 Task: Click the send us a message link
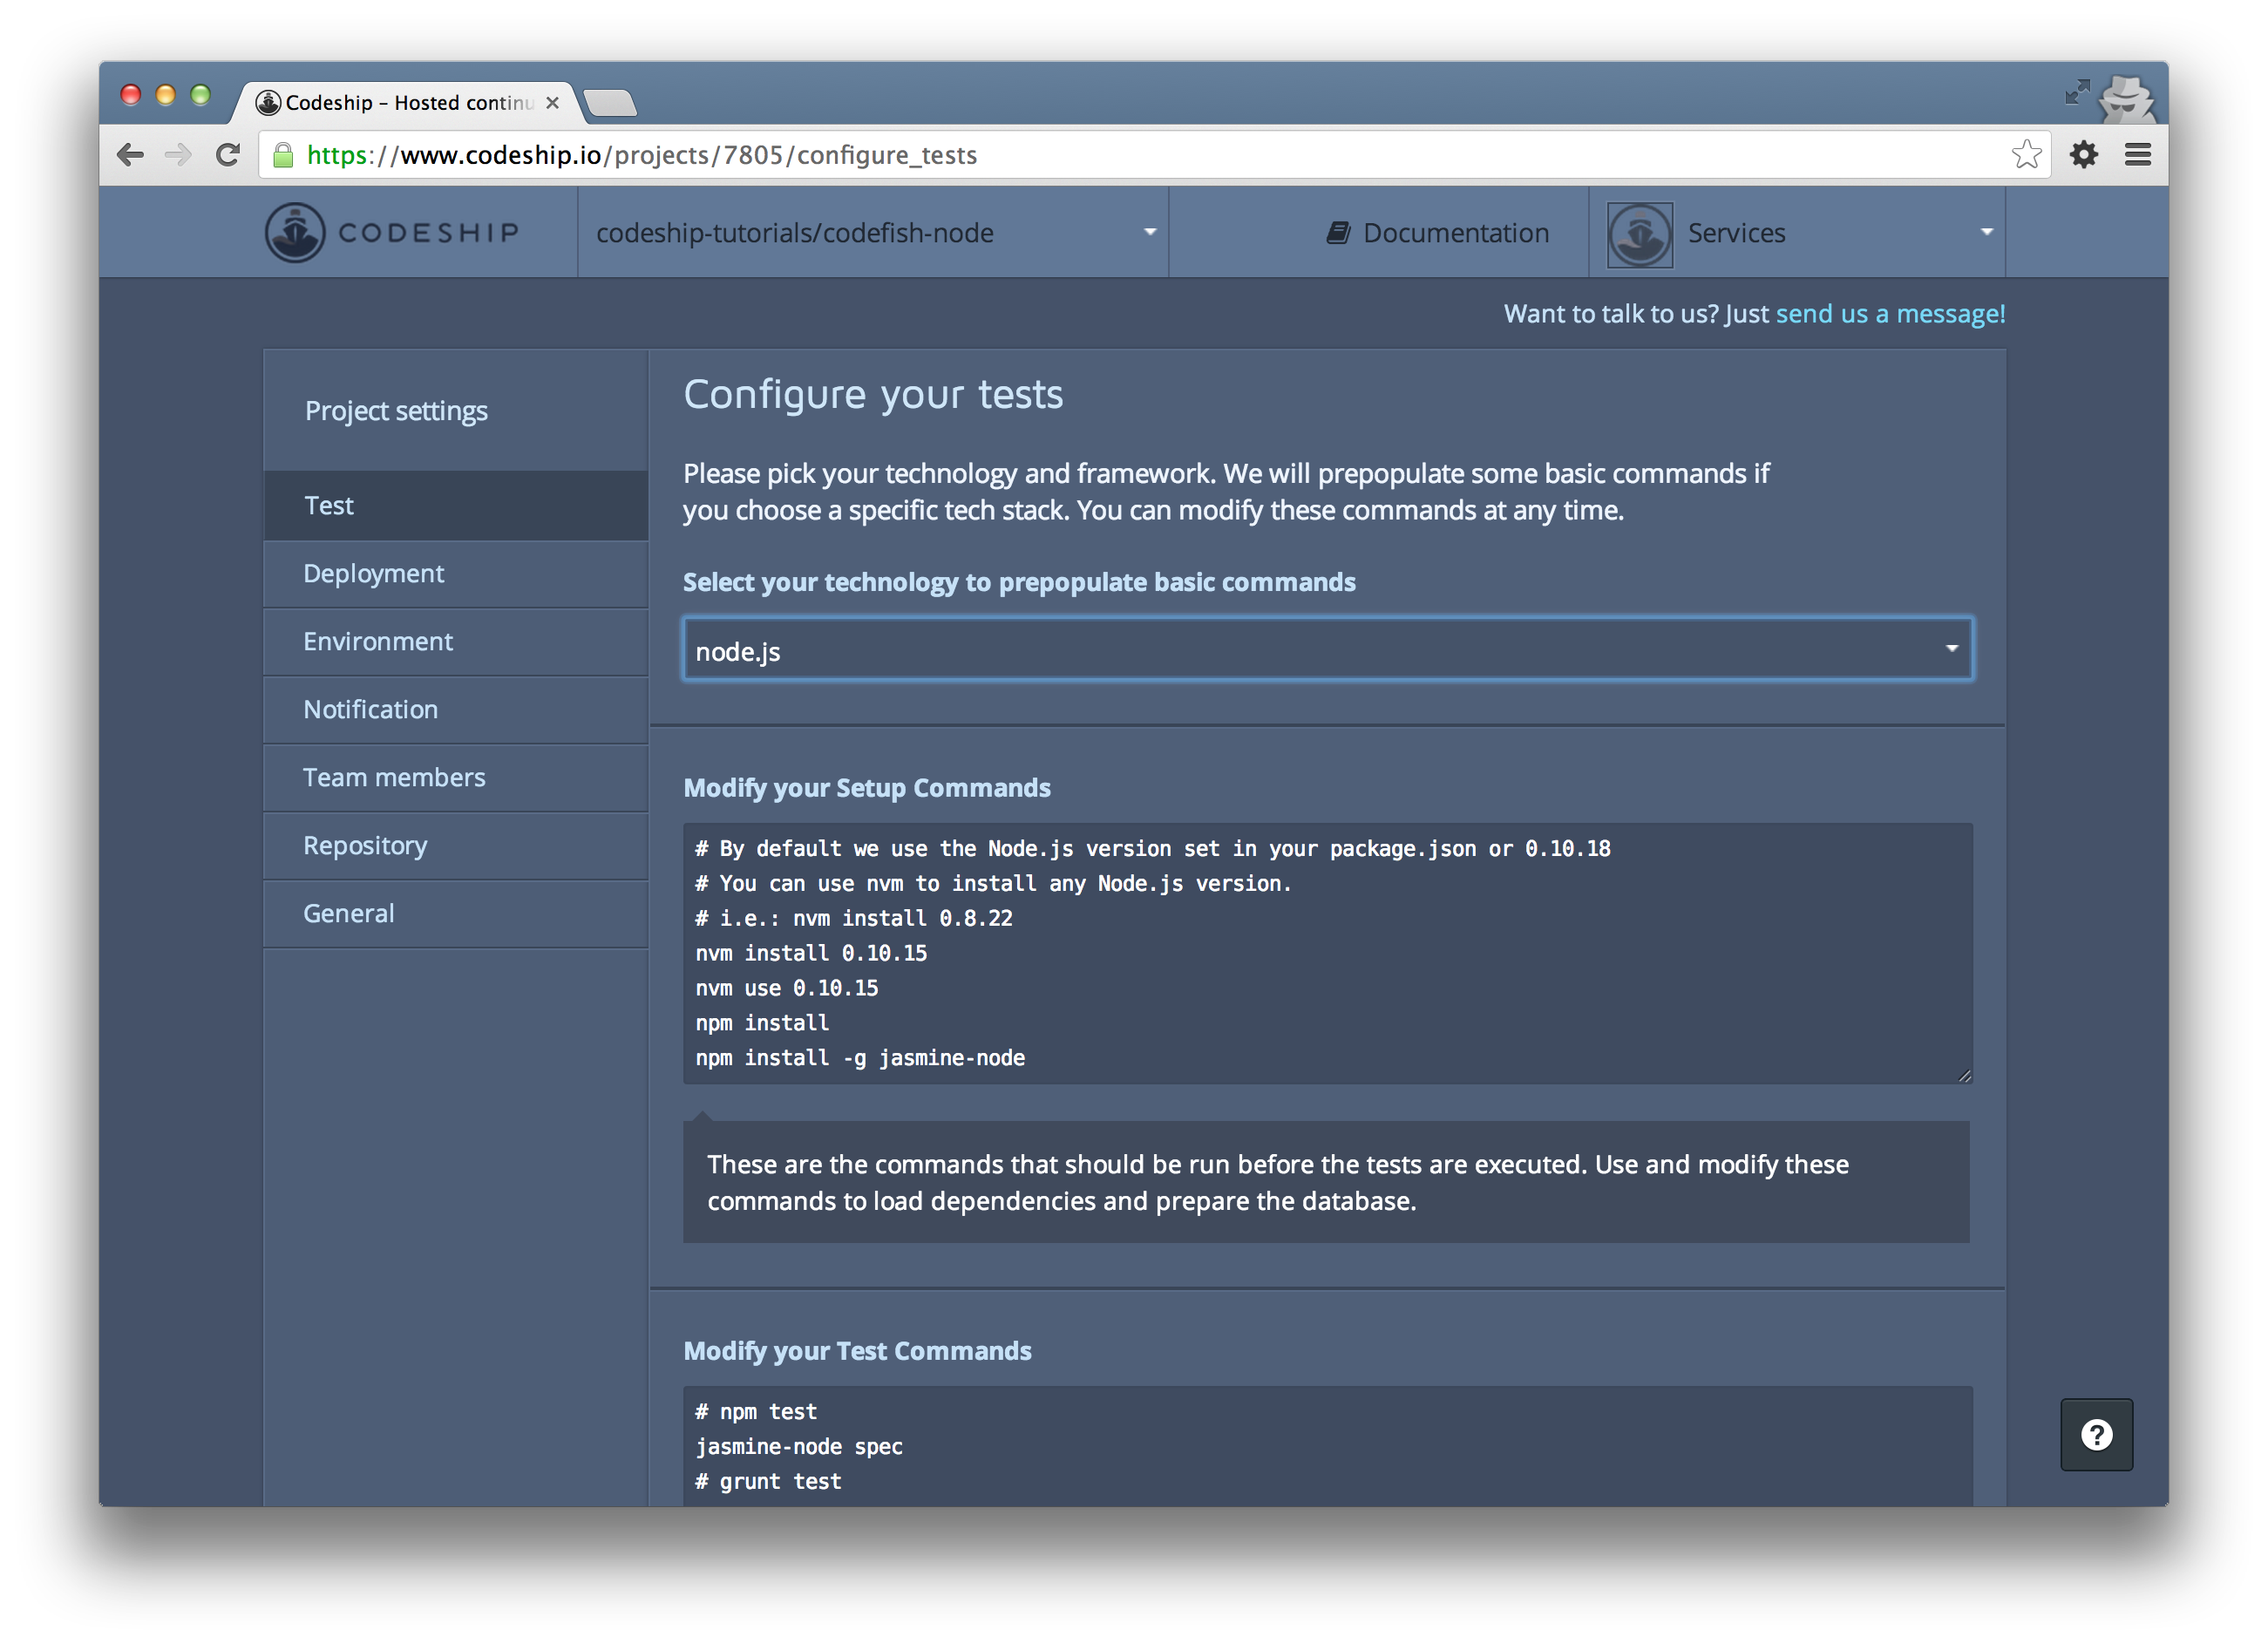pos(1889,314)
